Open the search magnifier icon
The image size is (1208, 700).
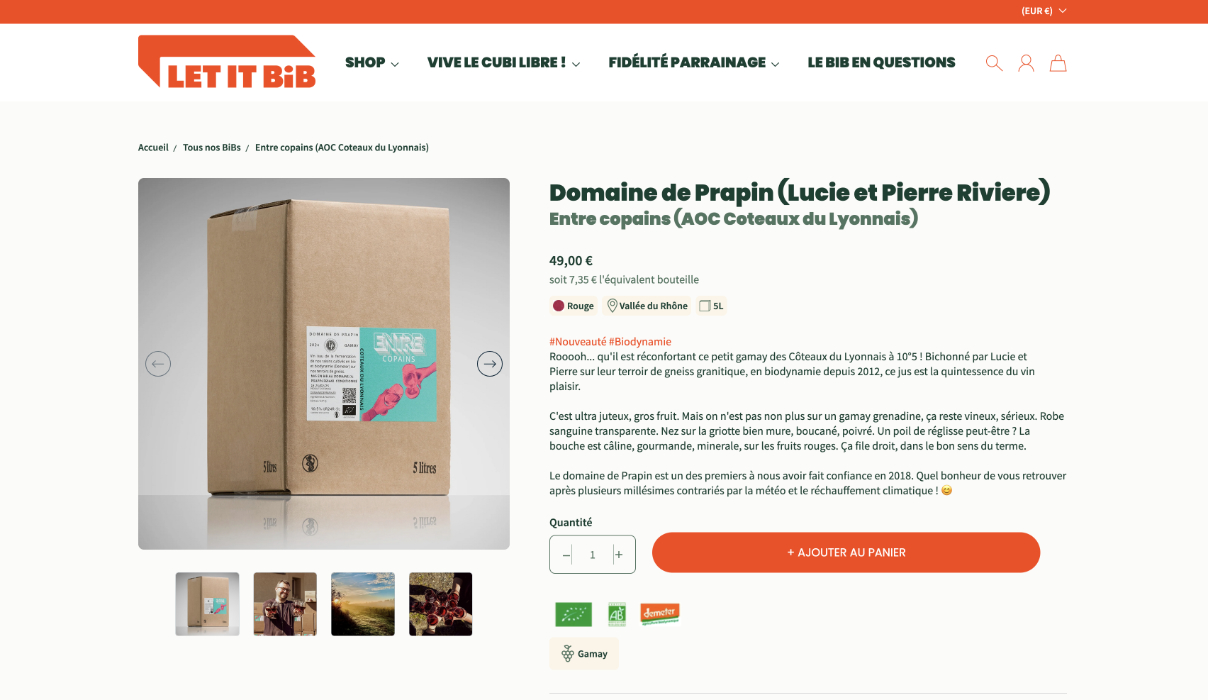[993, 63]
